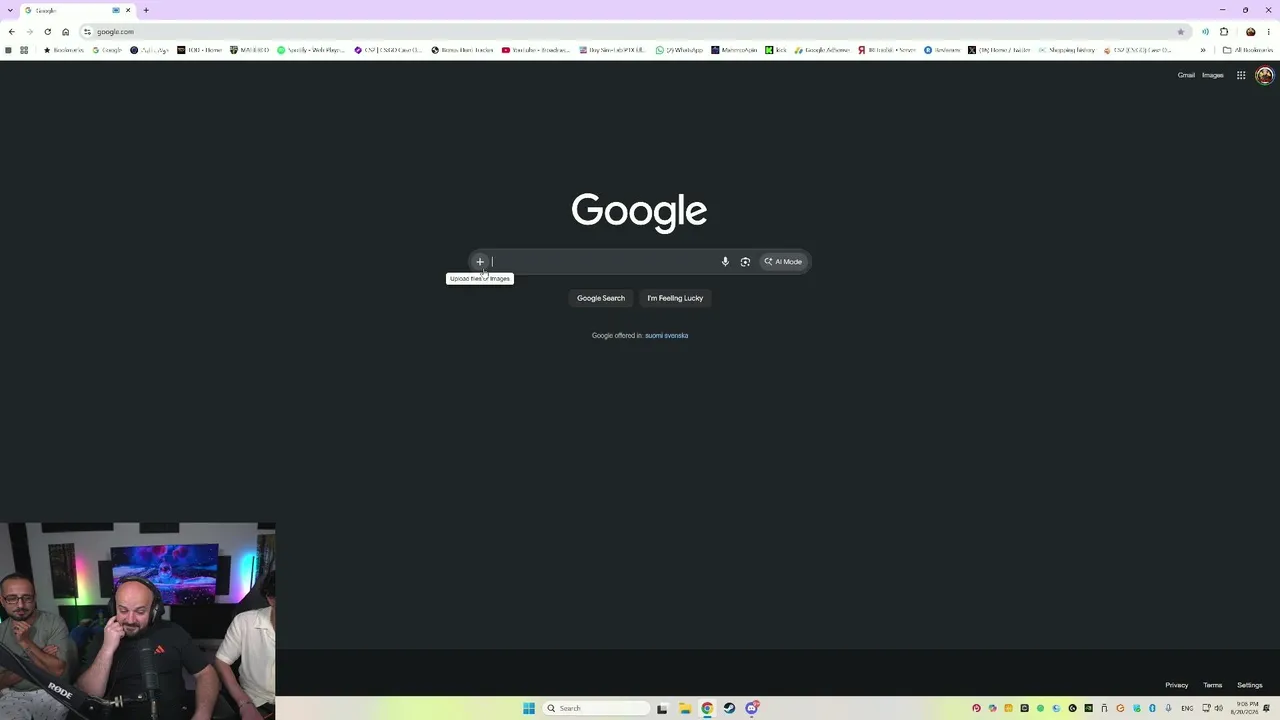Open the apps grid icon in bookmarks bar
The image size is (1280, 720).
pos(24,50)
